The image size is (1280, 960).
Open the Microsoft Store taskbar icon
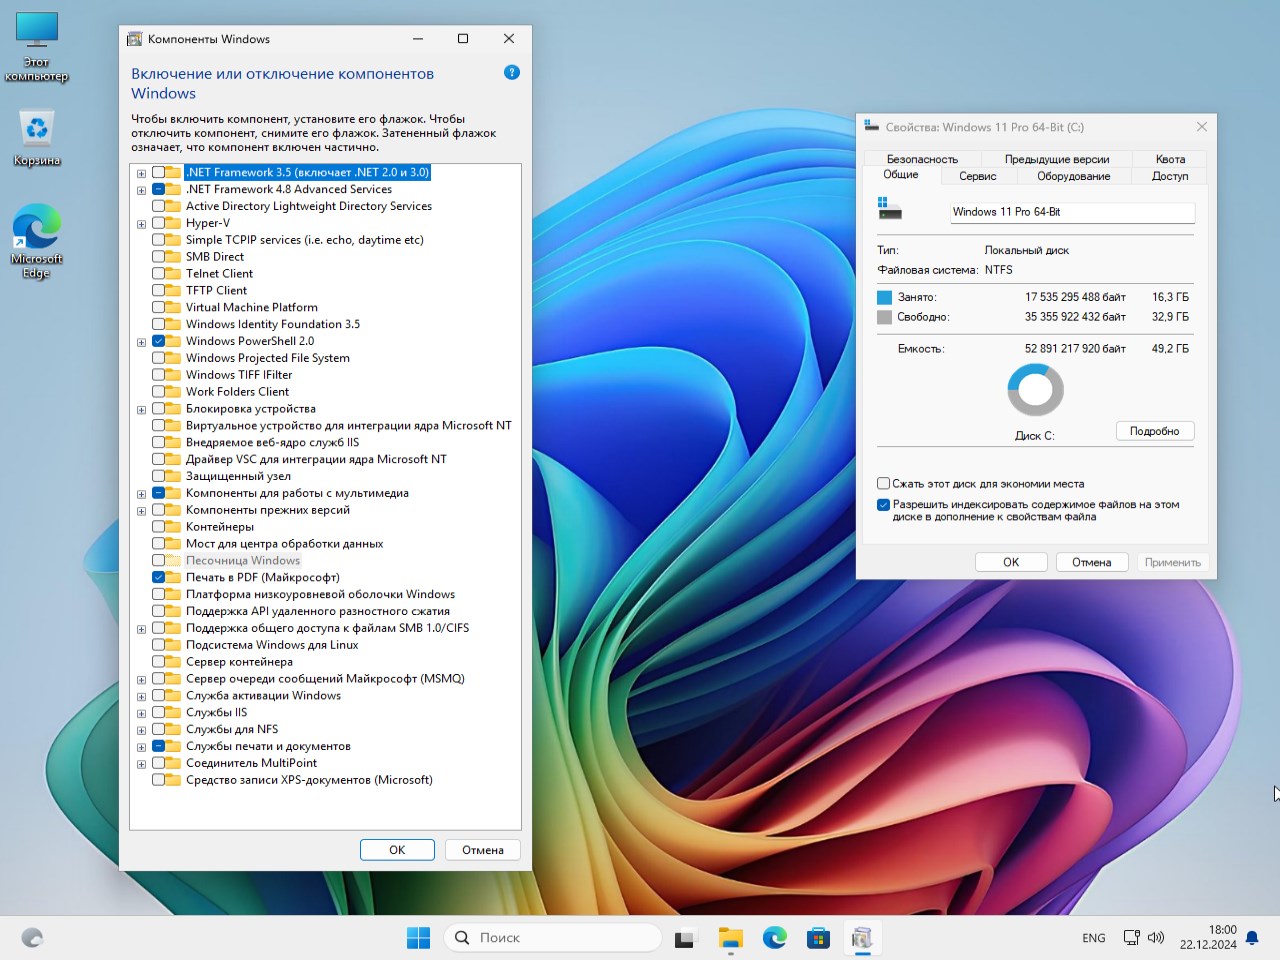(818, 938)
